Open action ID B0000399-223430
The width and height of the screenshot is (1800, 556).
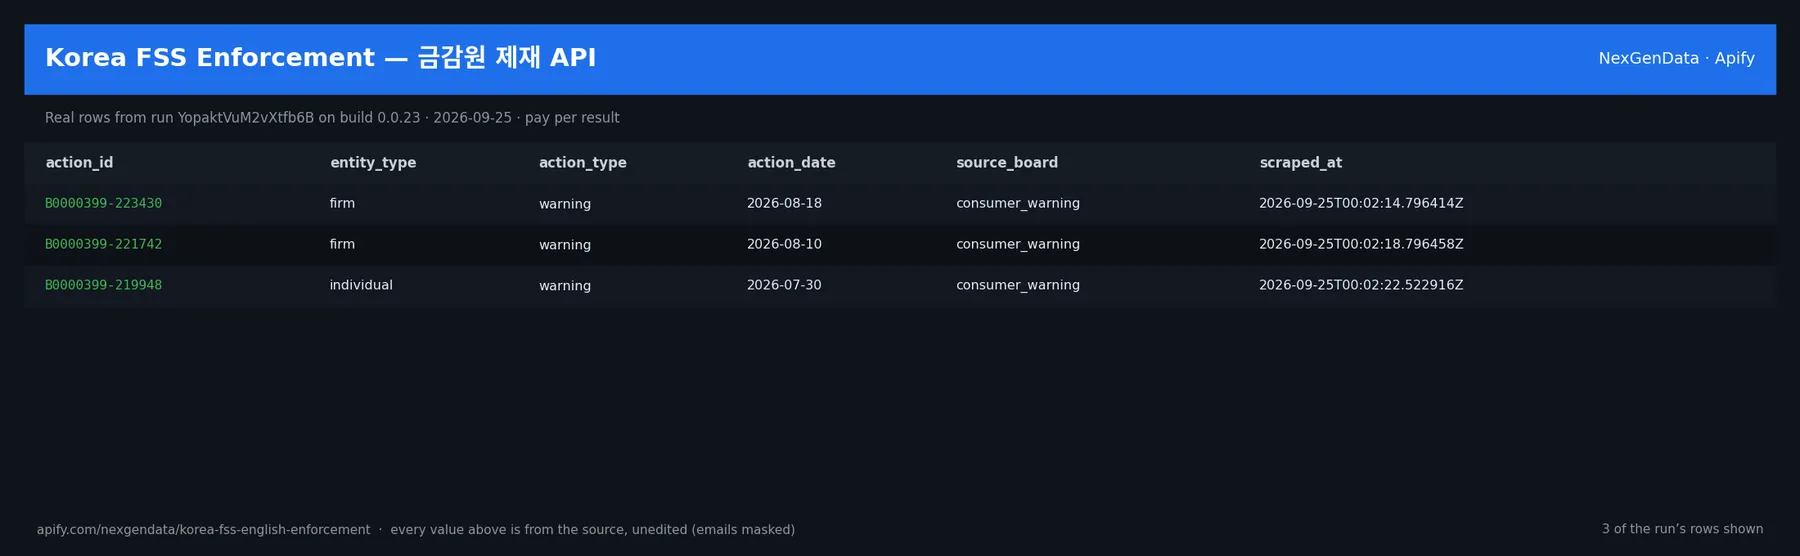click(103, 203)
